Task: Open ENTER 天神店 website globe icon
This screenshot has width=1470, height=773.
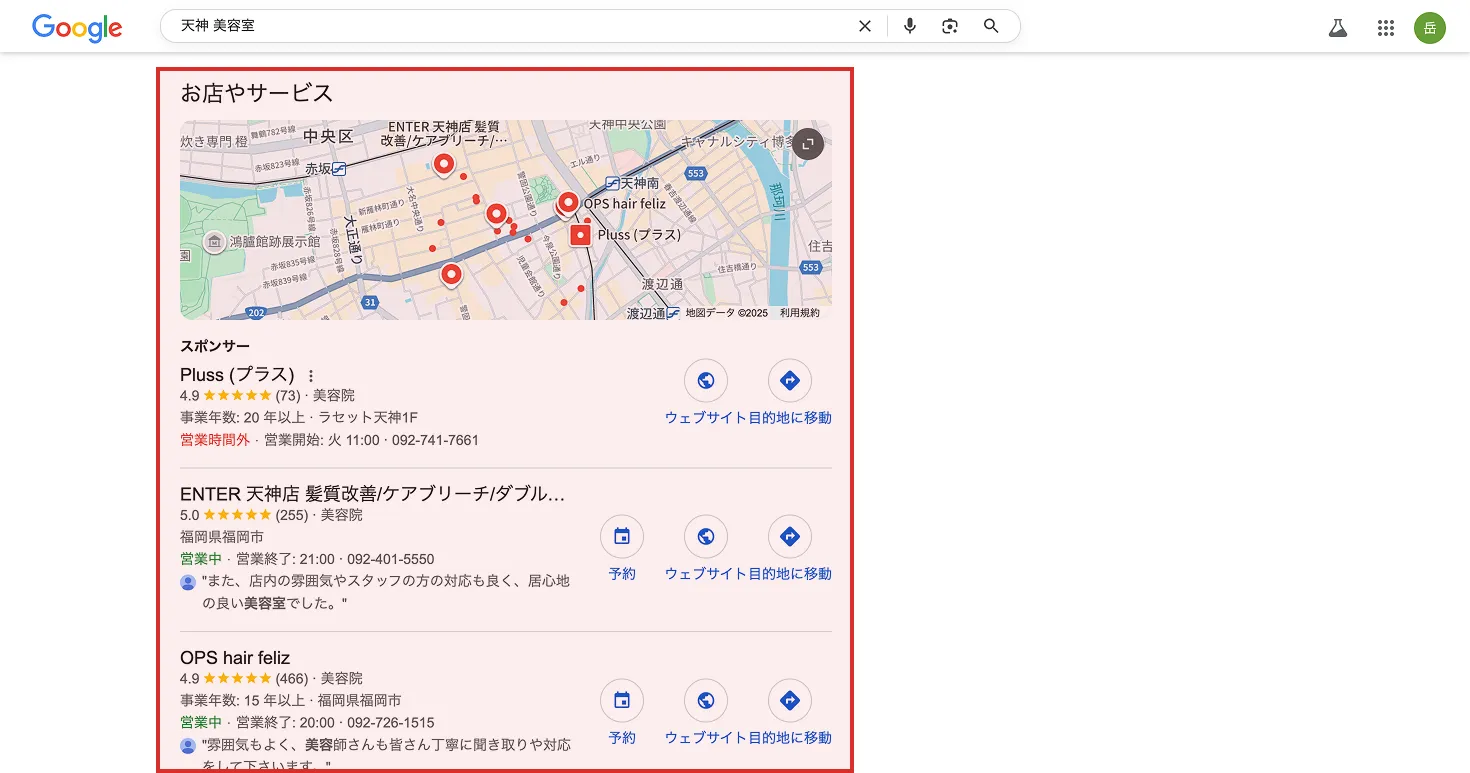Action: pyautogui.click(x=706, y=537)
